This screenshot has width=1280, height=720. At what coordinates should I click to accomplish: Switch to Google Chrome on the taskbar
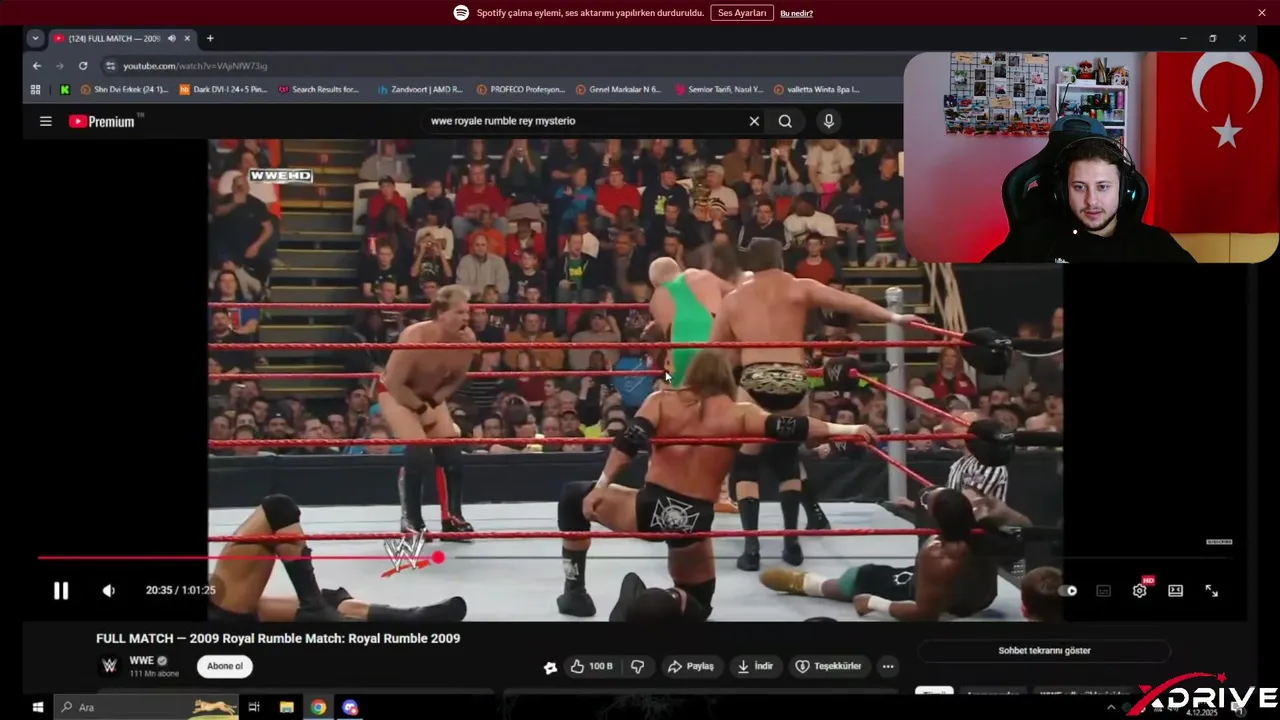pyautogui.click(x=318, y=707)
